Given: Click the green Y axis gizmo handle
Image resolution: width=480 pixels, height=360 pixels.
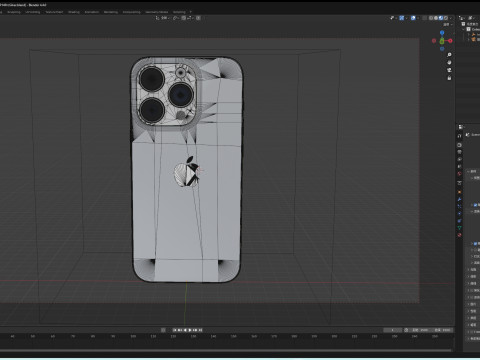Looking at the screenshot, I should (442, 41).
